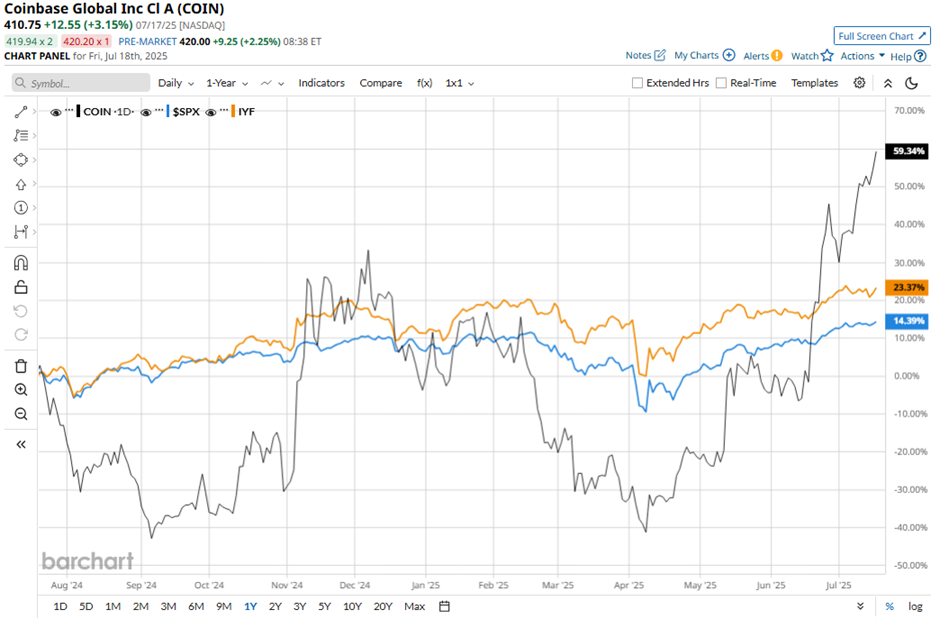Click the undo arrow icon
940x619 pixels.
point(20,311)
